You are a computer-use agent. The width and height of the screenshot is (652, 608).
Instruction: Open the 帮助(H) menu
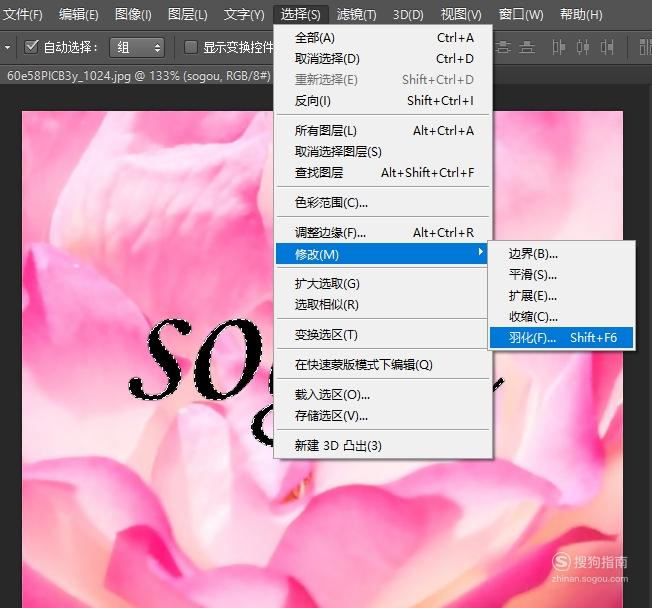pyautogui.click(x=581, y=15)
